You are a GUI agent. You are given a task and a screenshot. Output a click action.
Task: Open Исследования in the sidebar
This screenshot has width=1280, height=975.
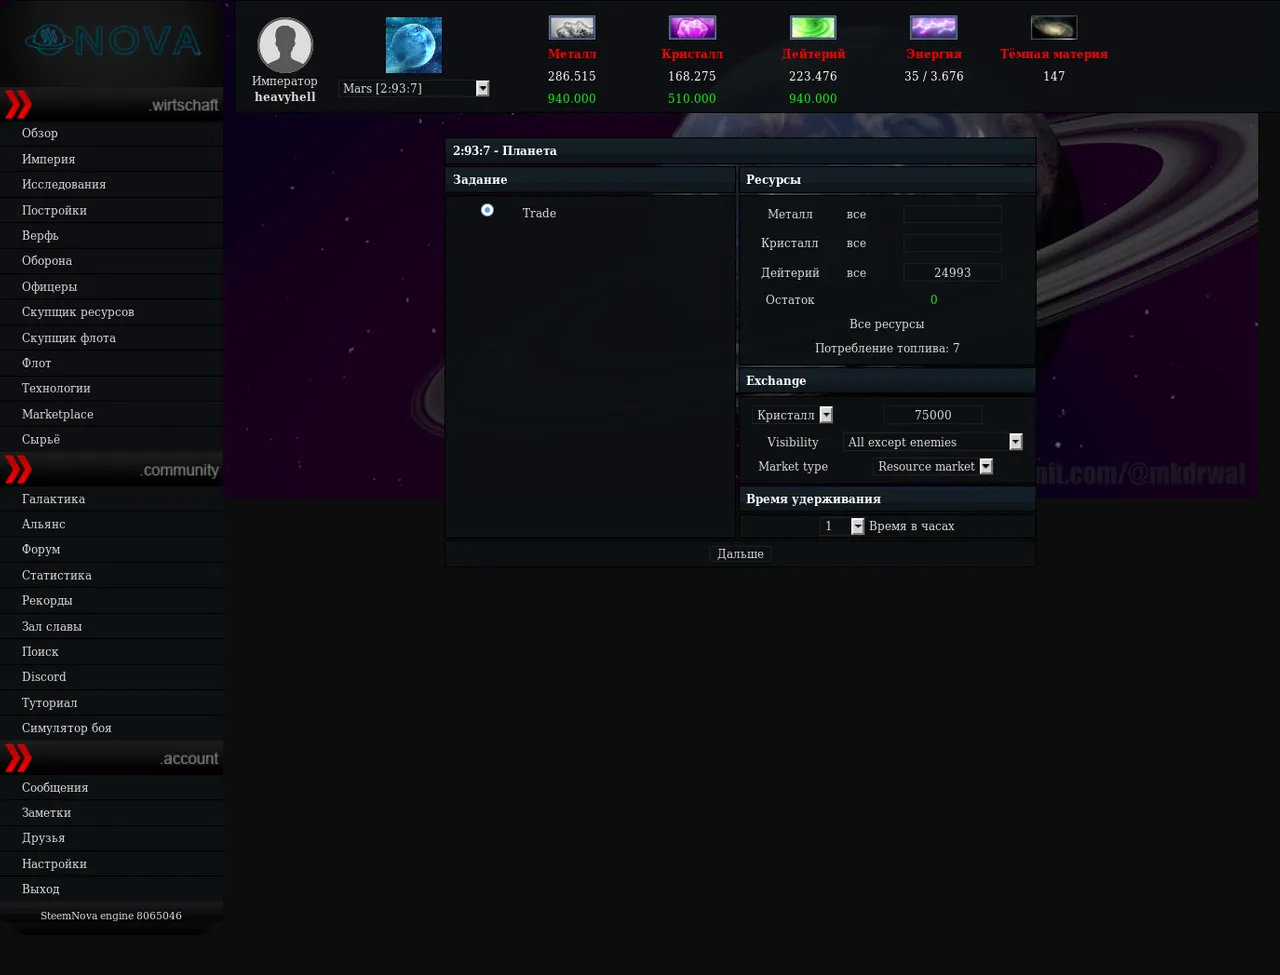pos(111,184)
